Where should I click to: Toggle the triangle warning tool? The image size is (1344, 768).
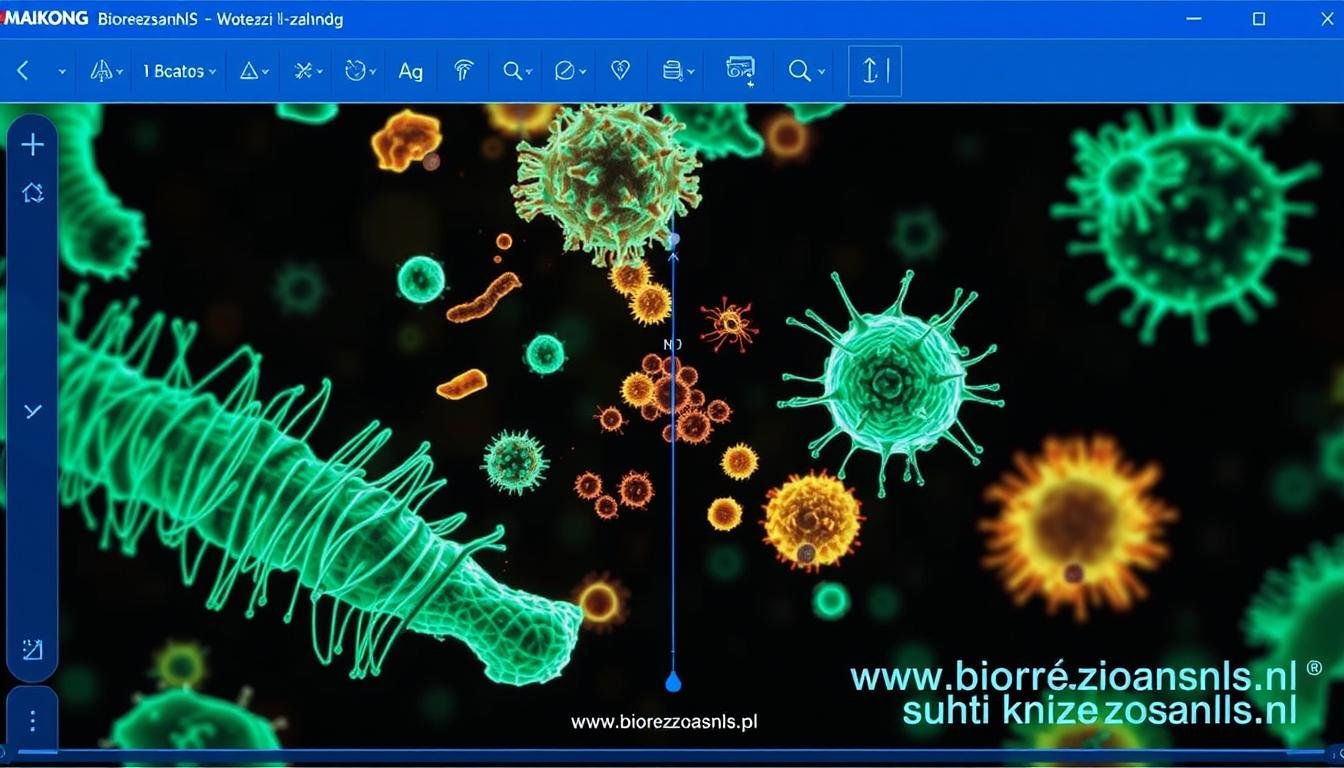coord(250,70)
